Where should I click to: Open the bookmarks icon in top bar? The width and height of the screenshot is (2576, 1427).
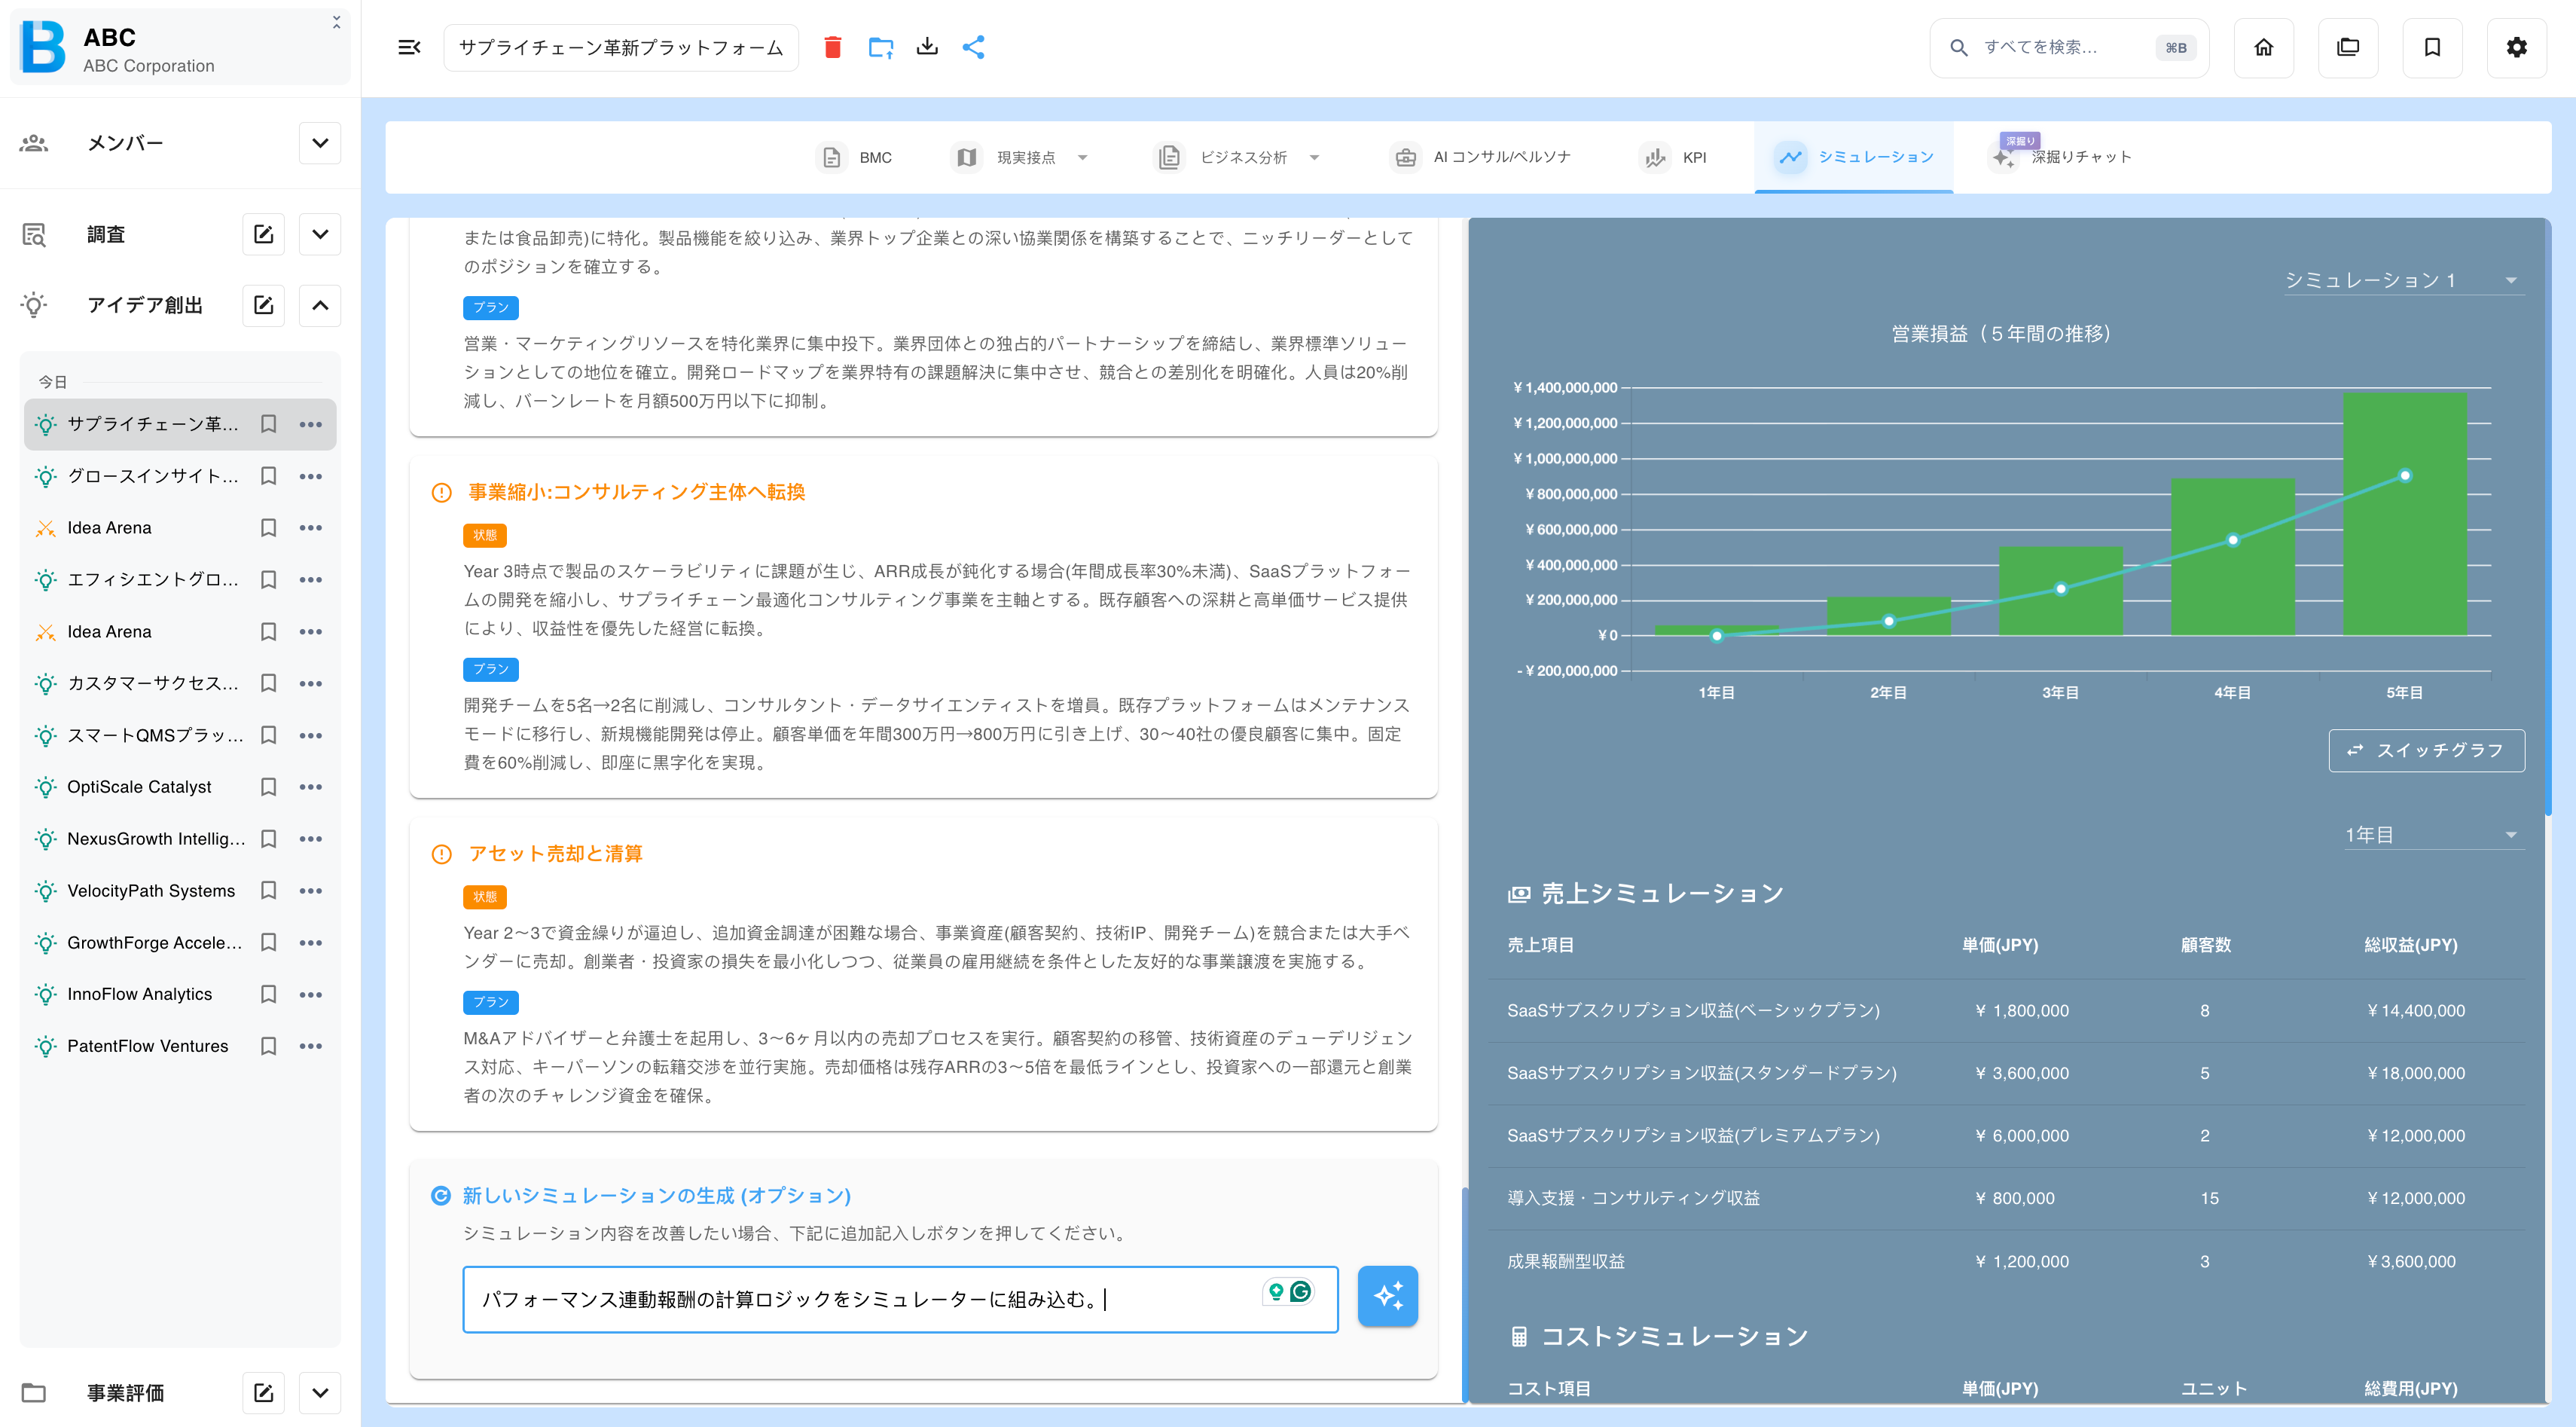[x=2432, y=47]
